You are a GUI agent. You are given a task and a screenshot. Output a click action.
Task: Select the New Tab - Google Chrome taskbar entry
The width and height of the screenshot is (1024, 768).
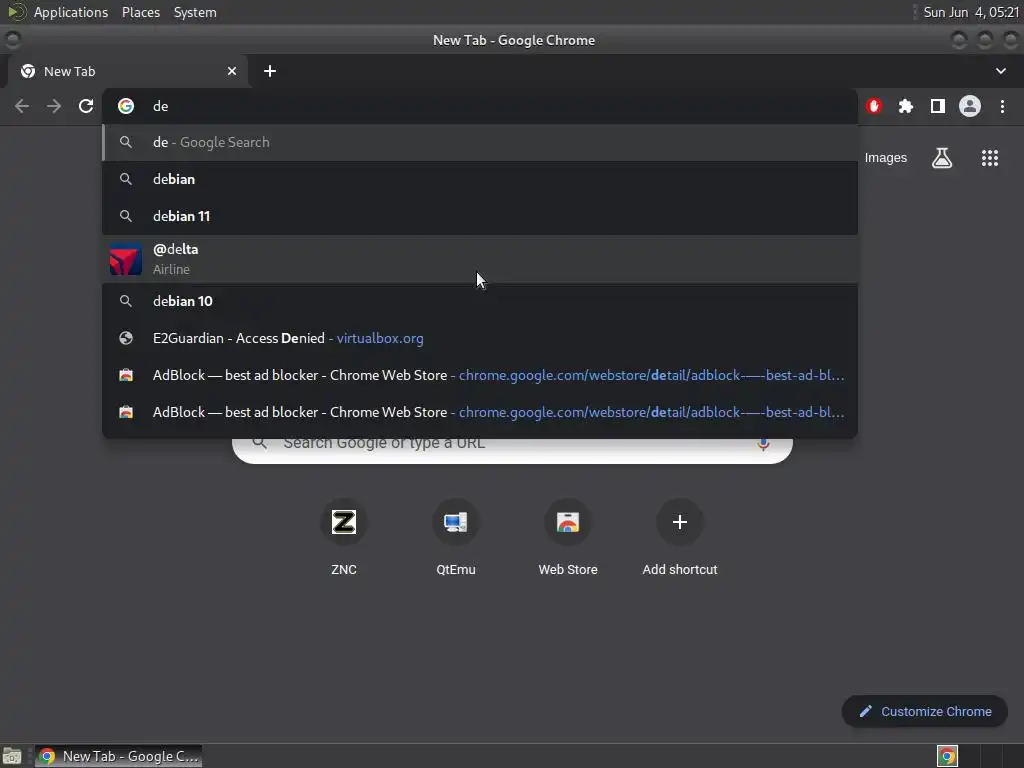[118, 756]
